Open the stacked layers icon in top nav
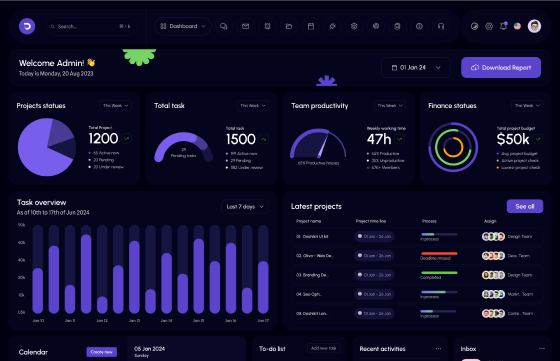 click(x=354, y=26)
